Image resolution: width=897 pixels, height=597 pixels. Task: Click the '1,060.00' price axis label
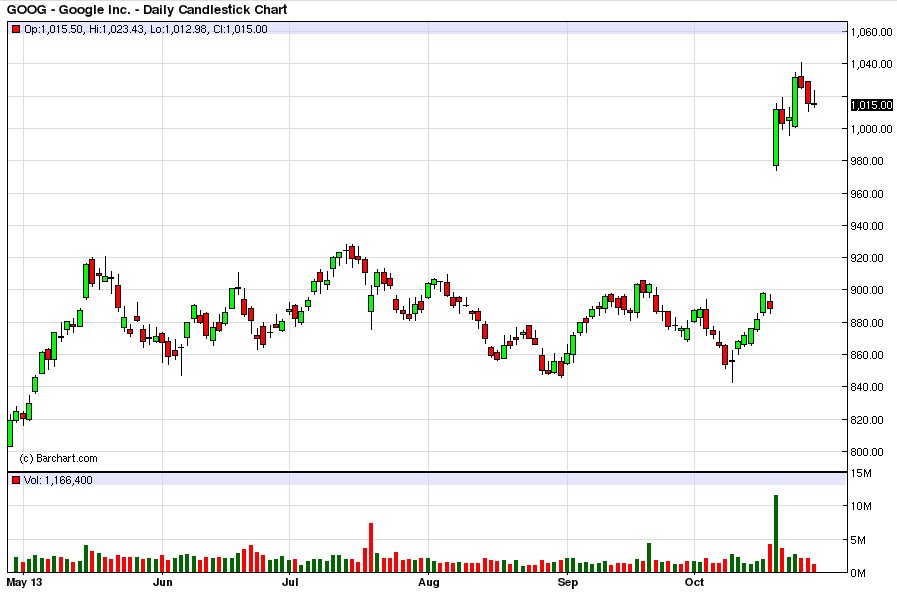871,32
